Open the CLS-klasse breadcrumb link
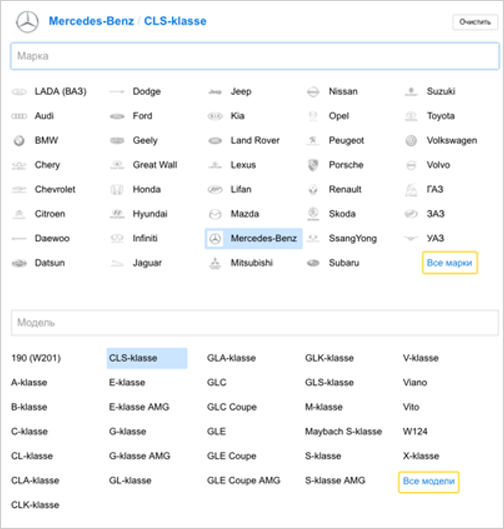Screen dimensions: 504x529 175,21
